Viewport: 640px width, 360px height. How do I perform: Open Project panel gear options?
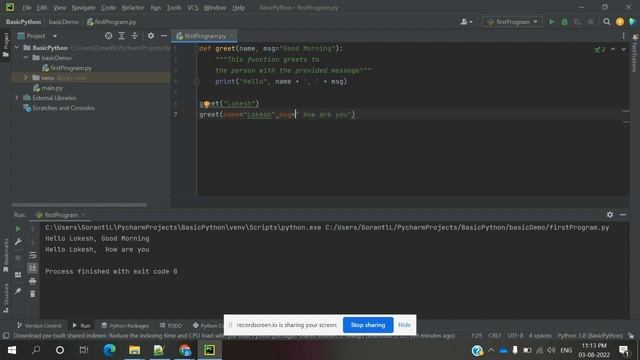coord(151,36)
